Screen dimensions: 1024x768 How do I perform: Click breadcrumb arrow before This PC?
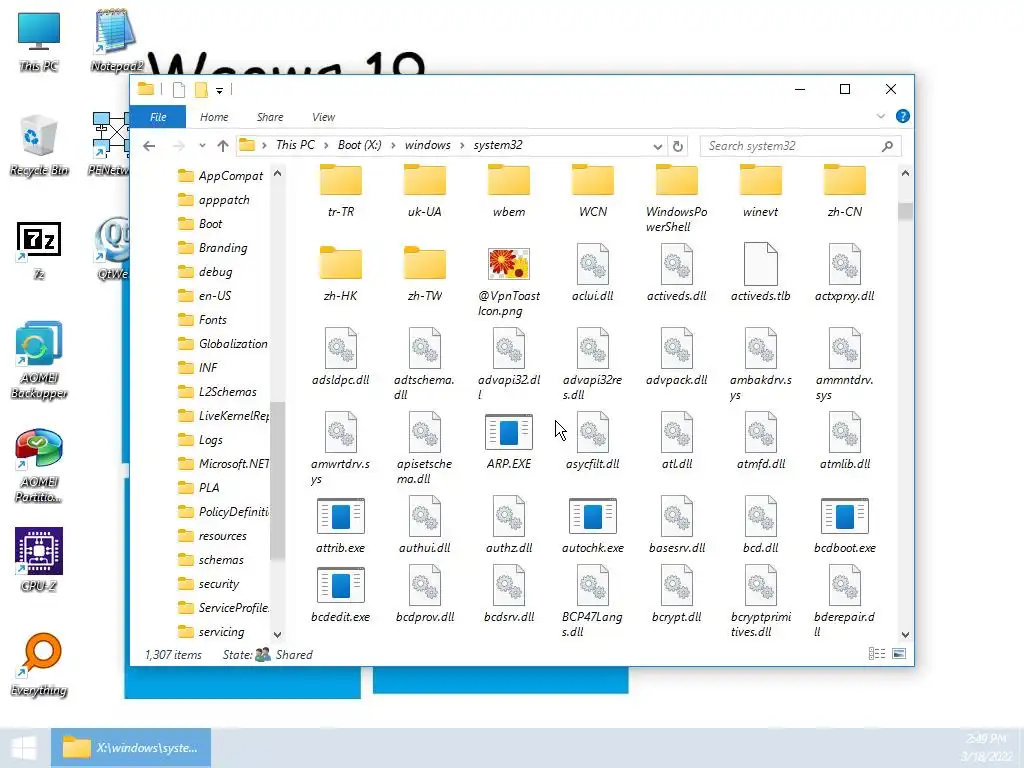click(264, 146)
